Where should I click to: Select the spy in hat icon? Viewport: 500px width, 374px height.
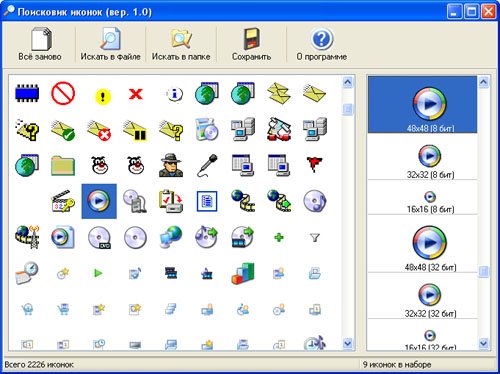[171, 165]
